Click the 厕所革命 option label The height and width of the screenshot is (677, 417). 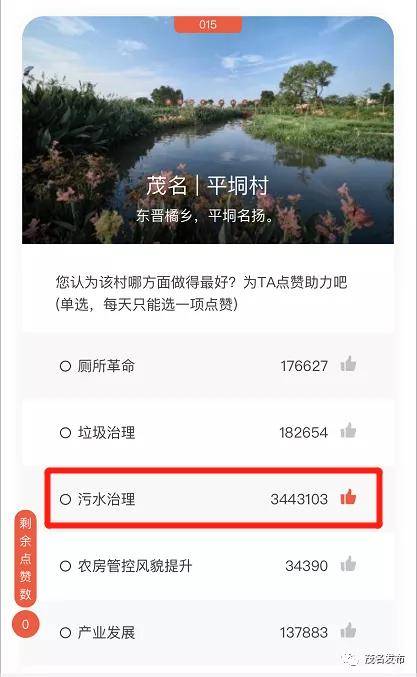tap(106, 366)
